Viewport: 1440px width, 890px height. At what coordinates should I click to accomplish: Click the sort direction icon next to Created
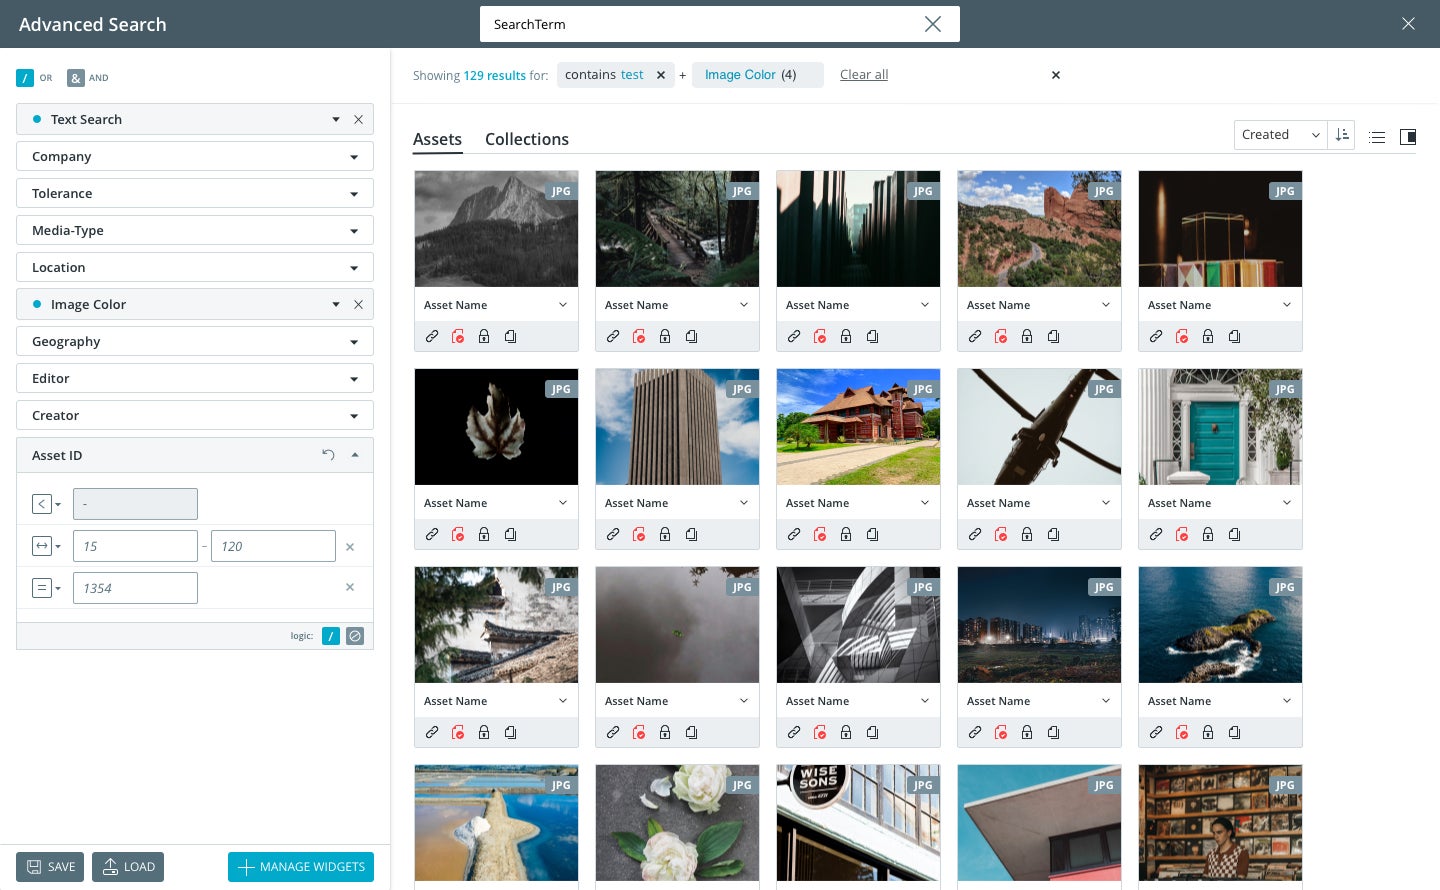tap(1341, 134)
